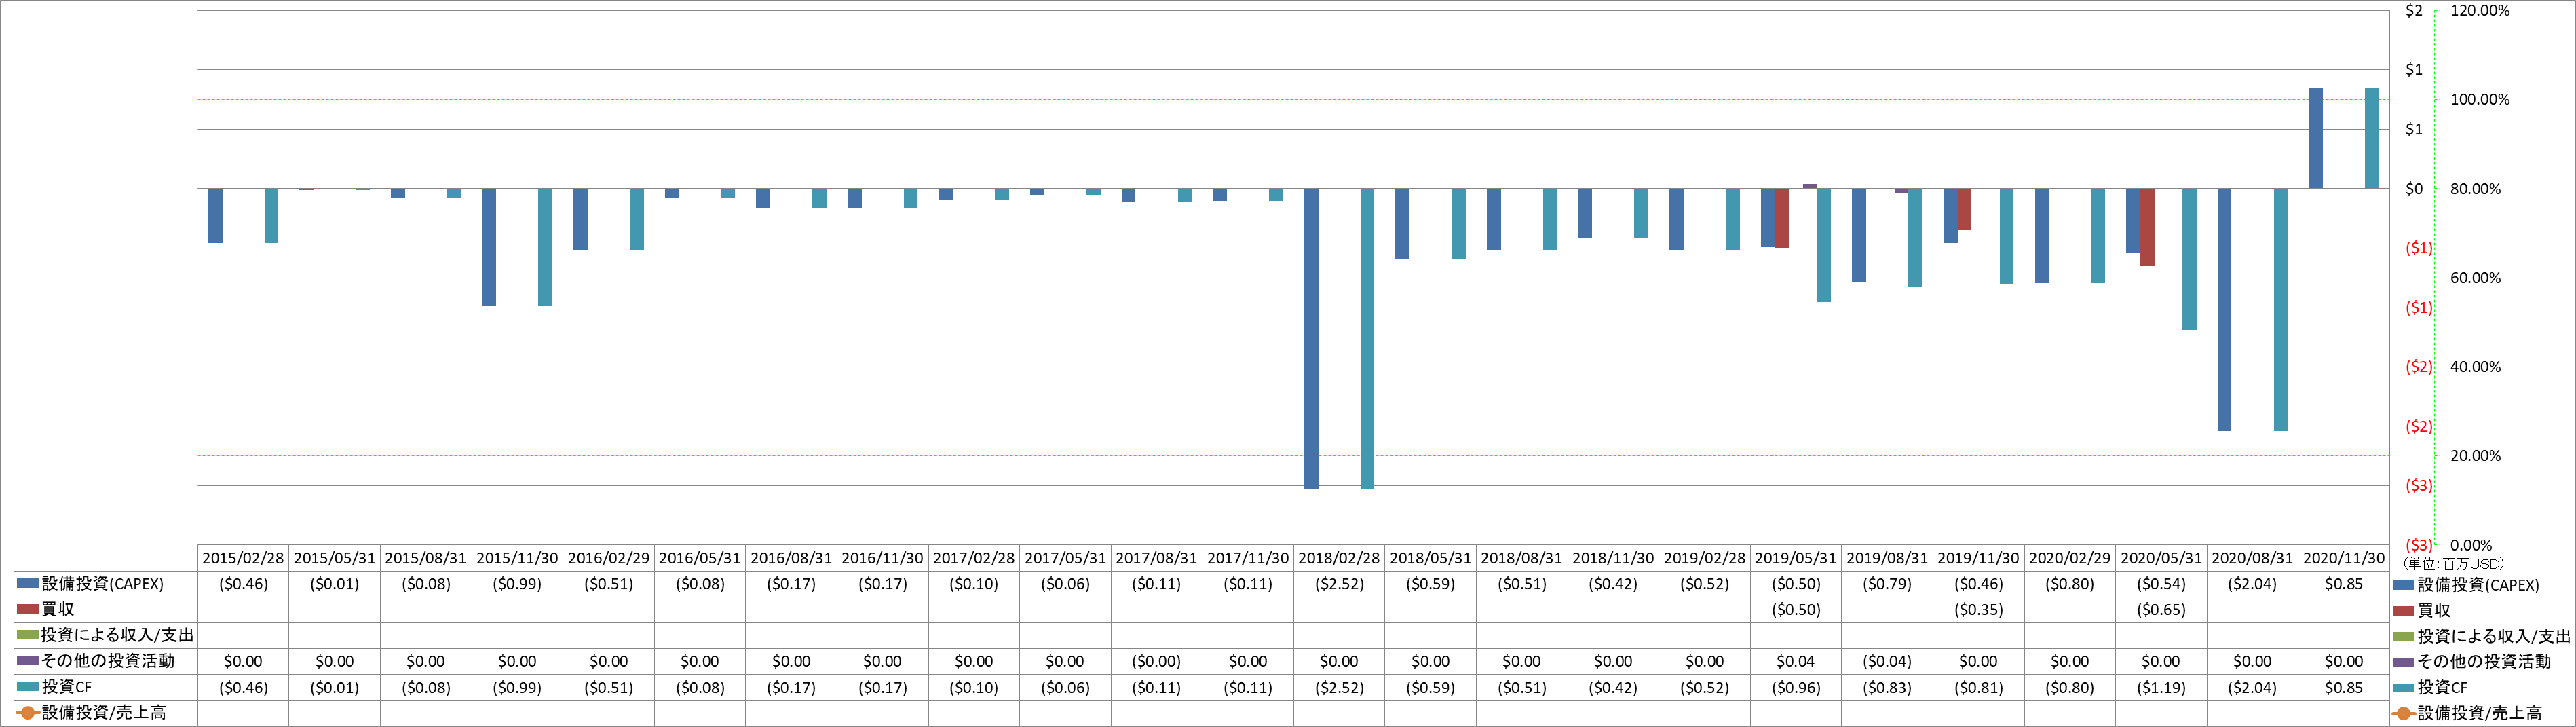
Task: Click the 投資CF table row label
Action: tap(67, 687)
